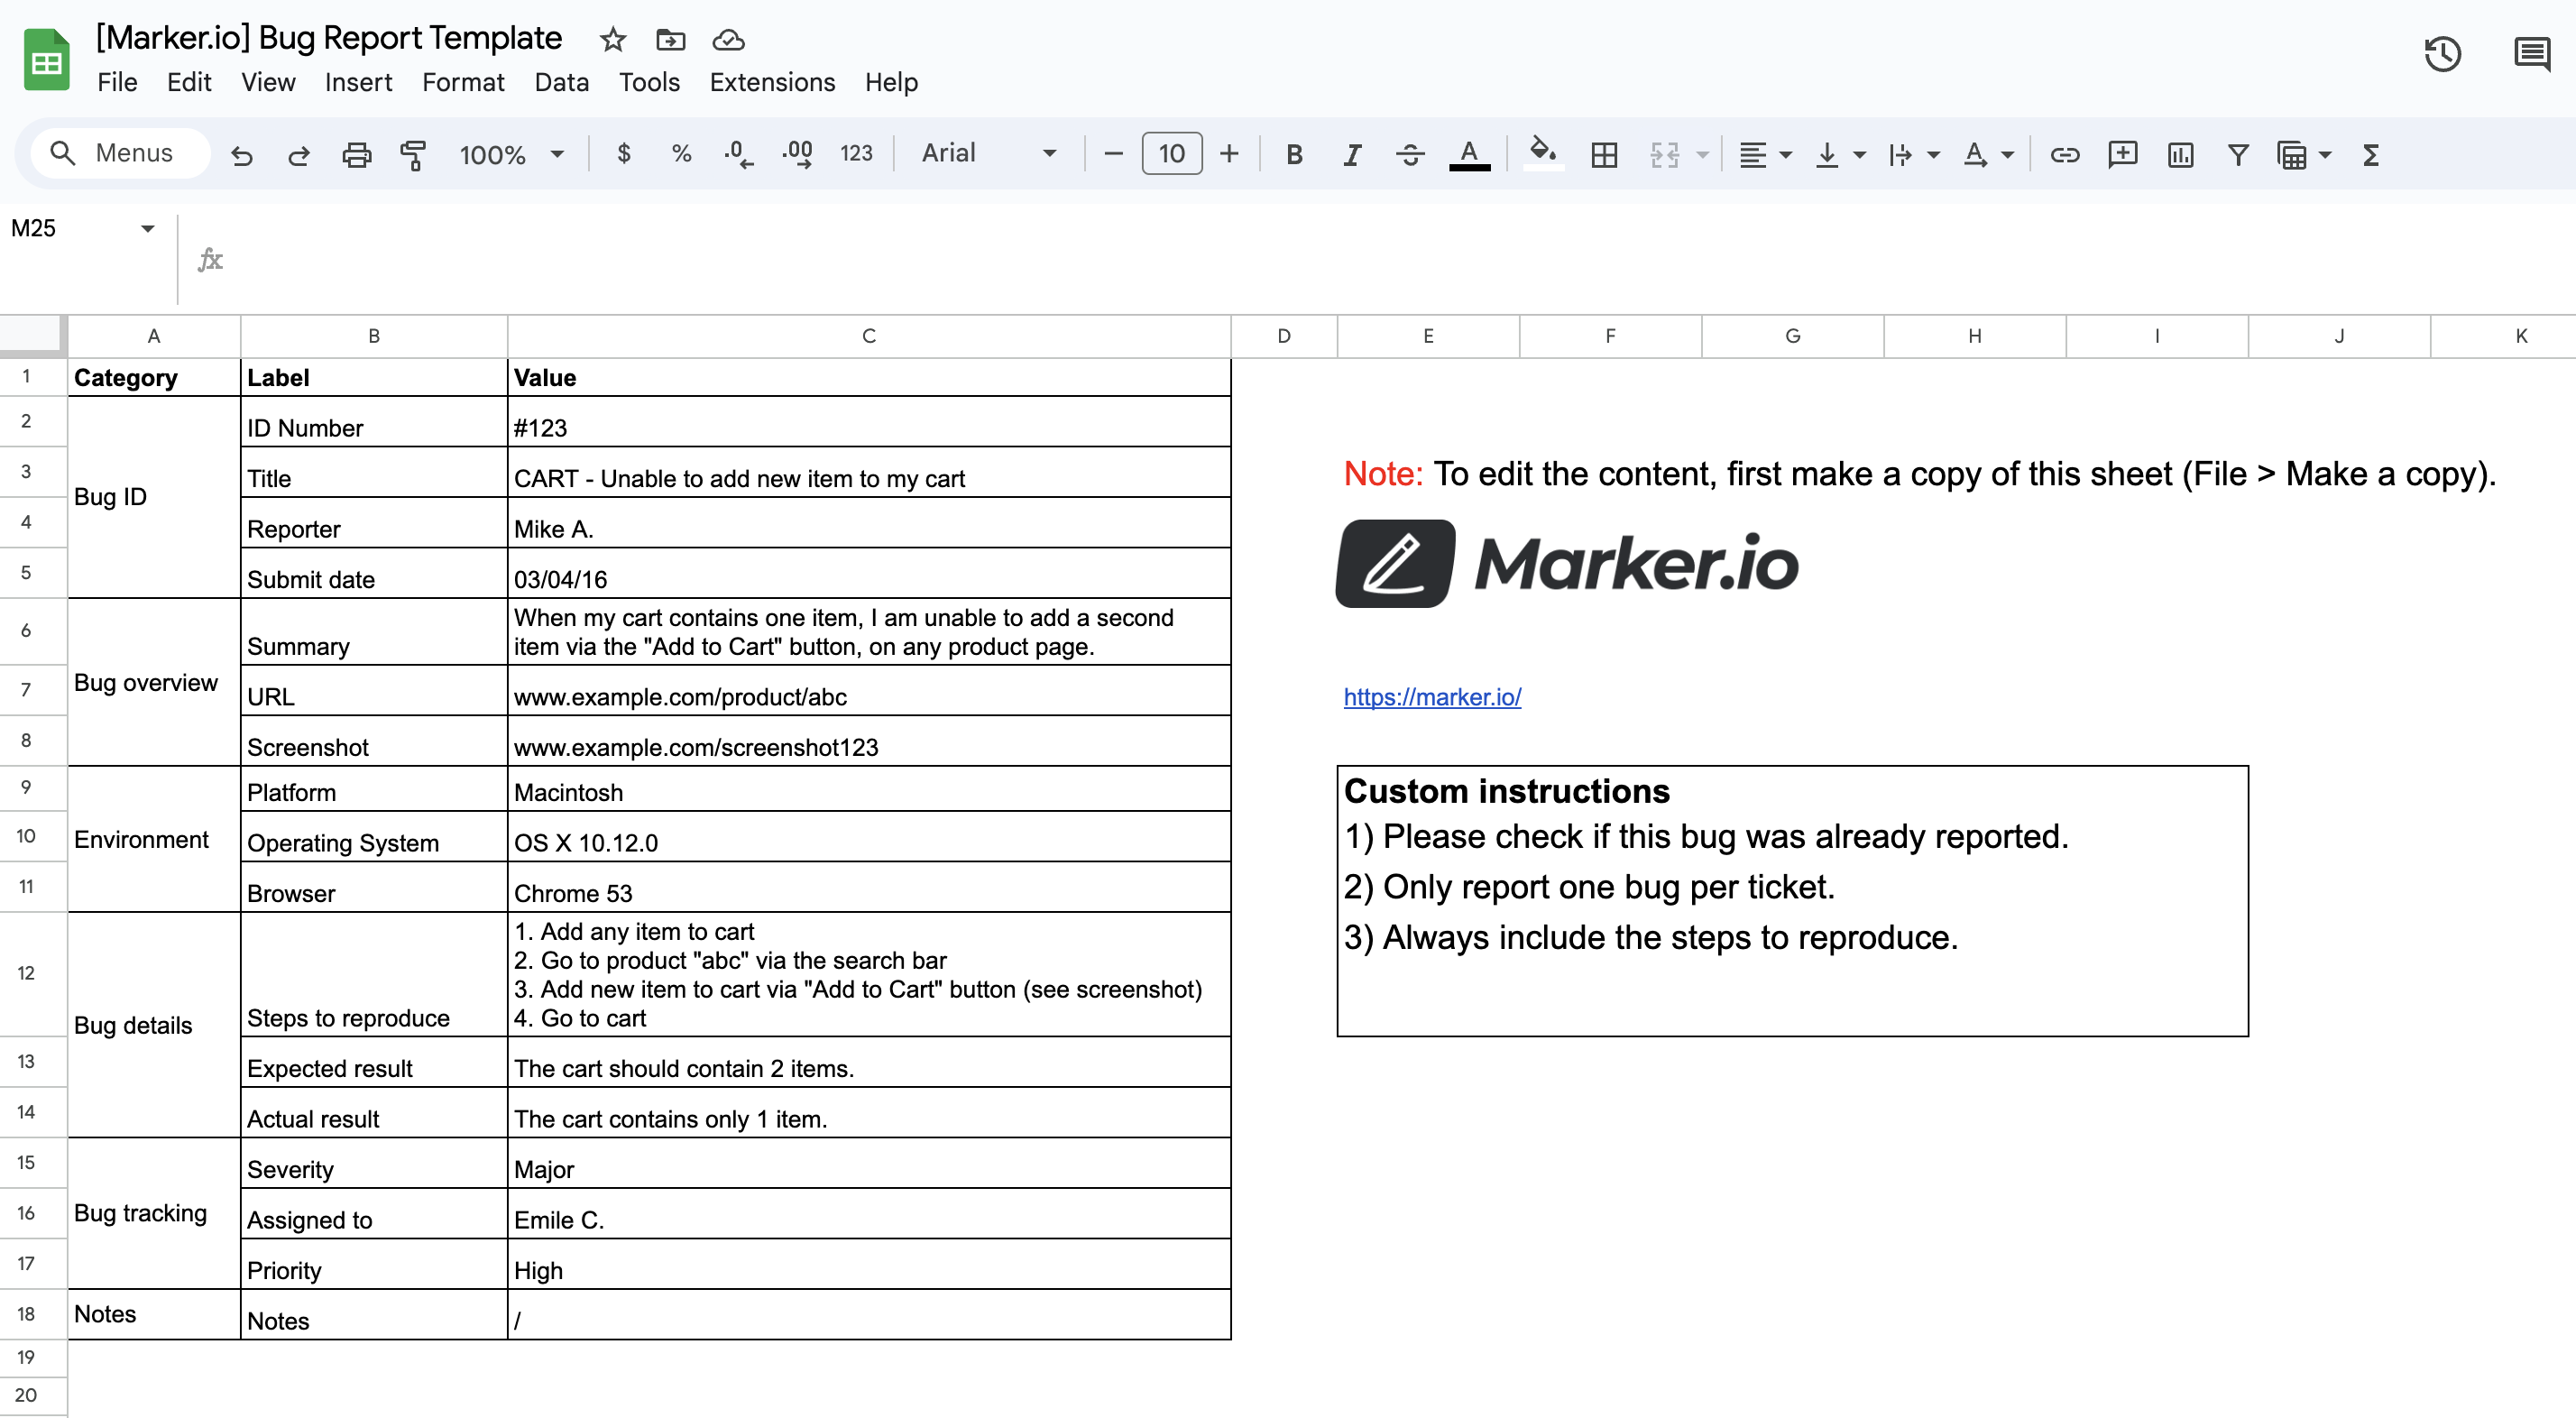Click the Create a filter icon
The height and width of the screenshot is (1418, 2576).
[x=2237, y=154]
